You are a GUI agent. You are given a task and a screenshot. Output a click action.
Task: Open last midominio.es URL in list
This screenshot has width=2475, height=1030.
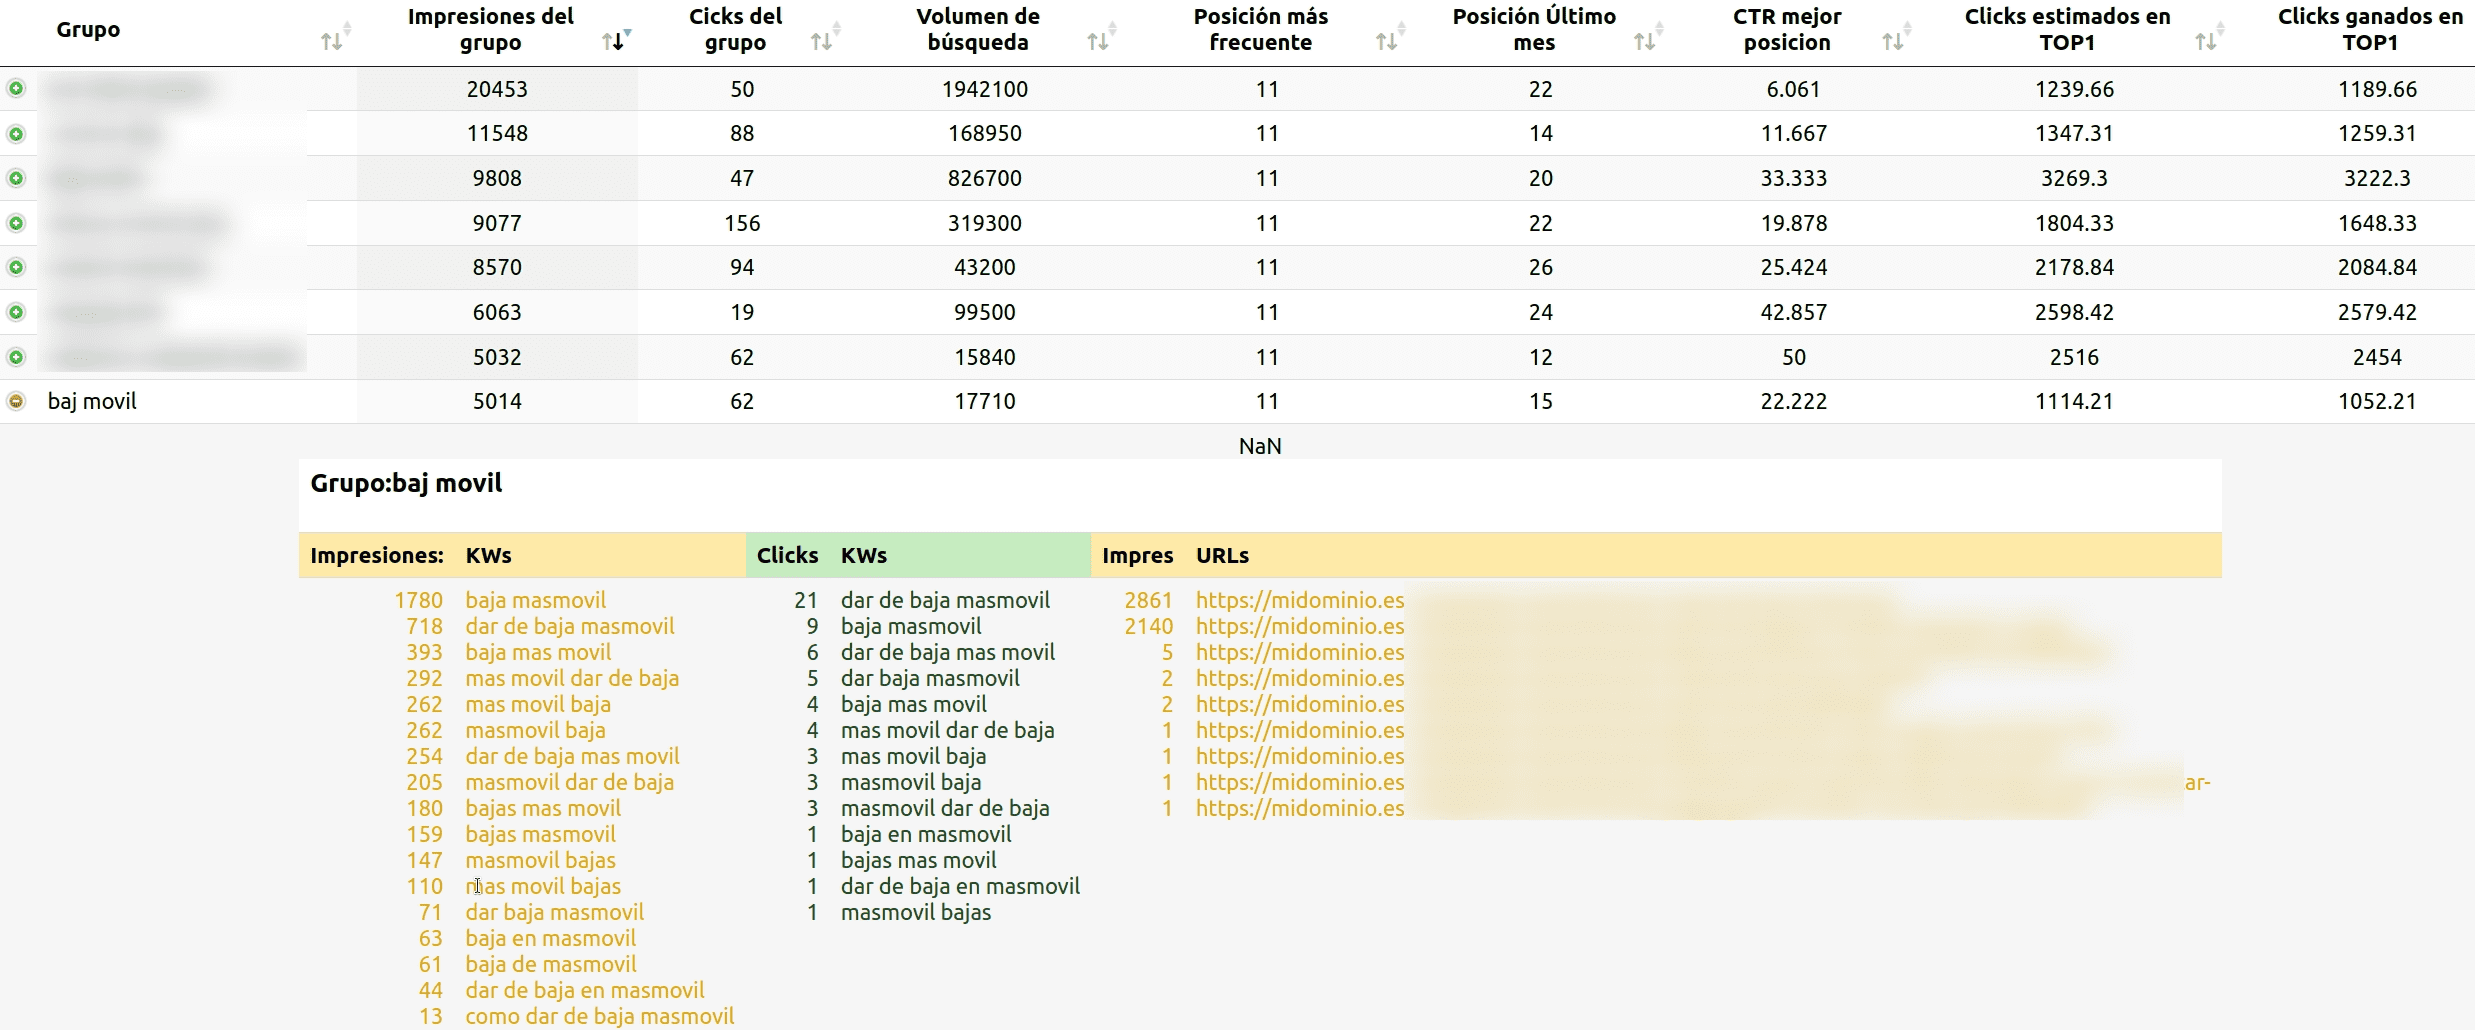[1300, 808]
